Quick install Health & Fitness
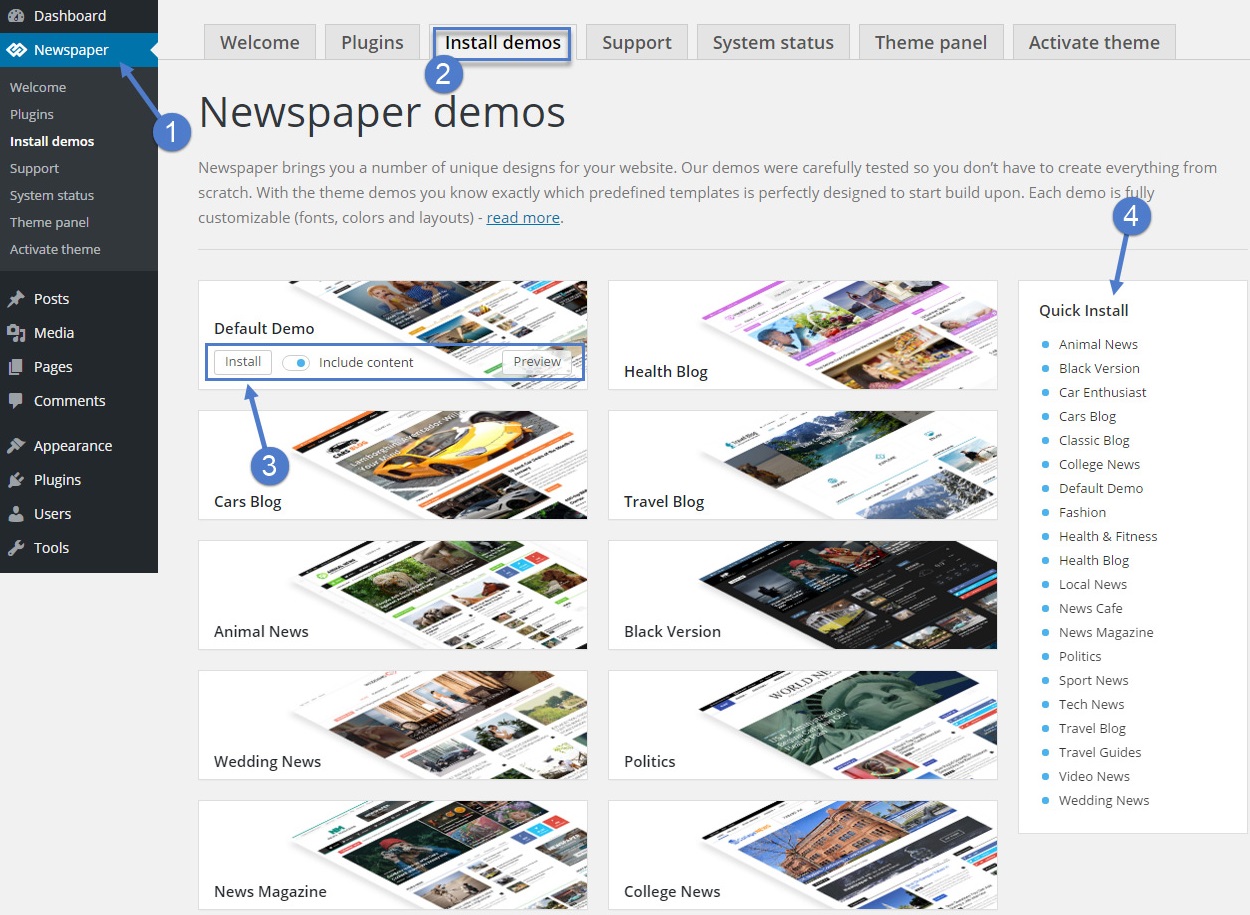The height and width of the screenshot is (915, 1250). [x=1108, y=536]
